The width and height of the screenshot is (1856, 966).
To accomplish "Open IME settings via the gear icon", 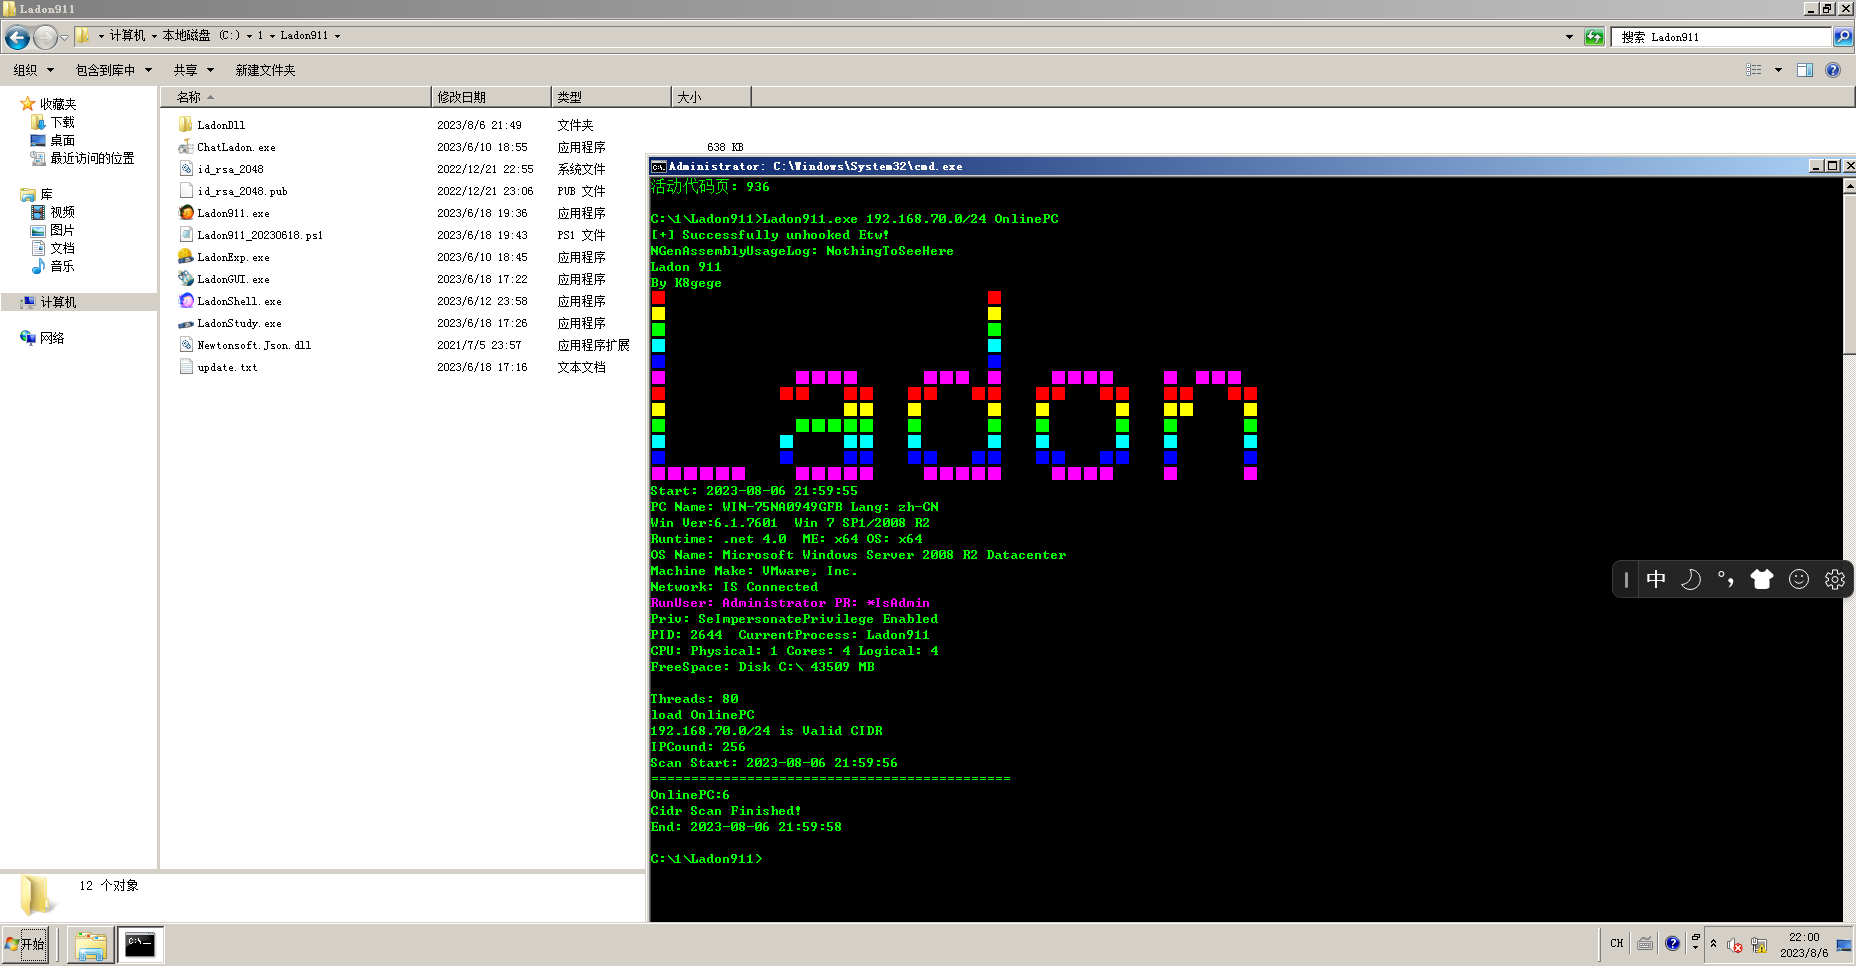I will 1834,579.
